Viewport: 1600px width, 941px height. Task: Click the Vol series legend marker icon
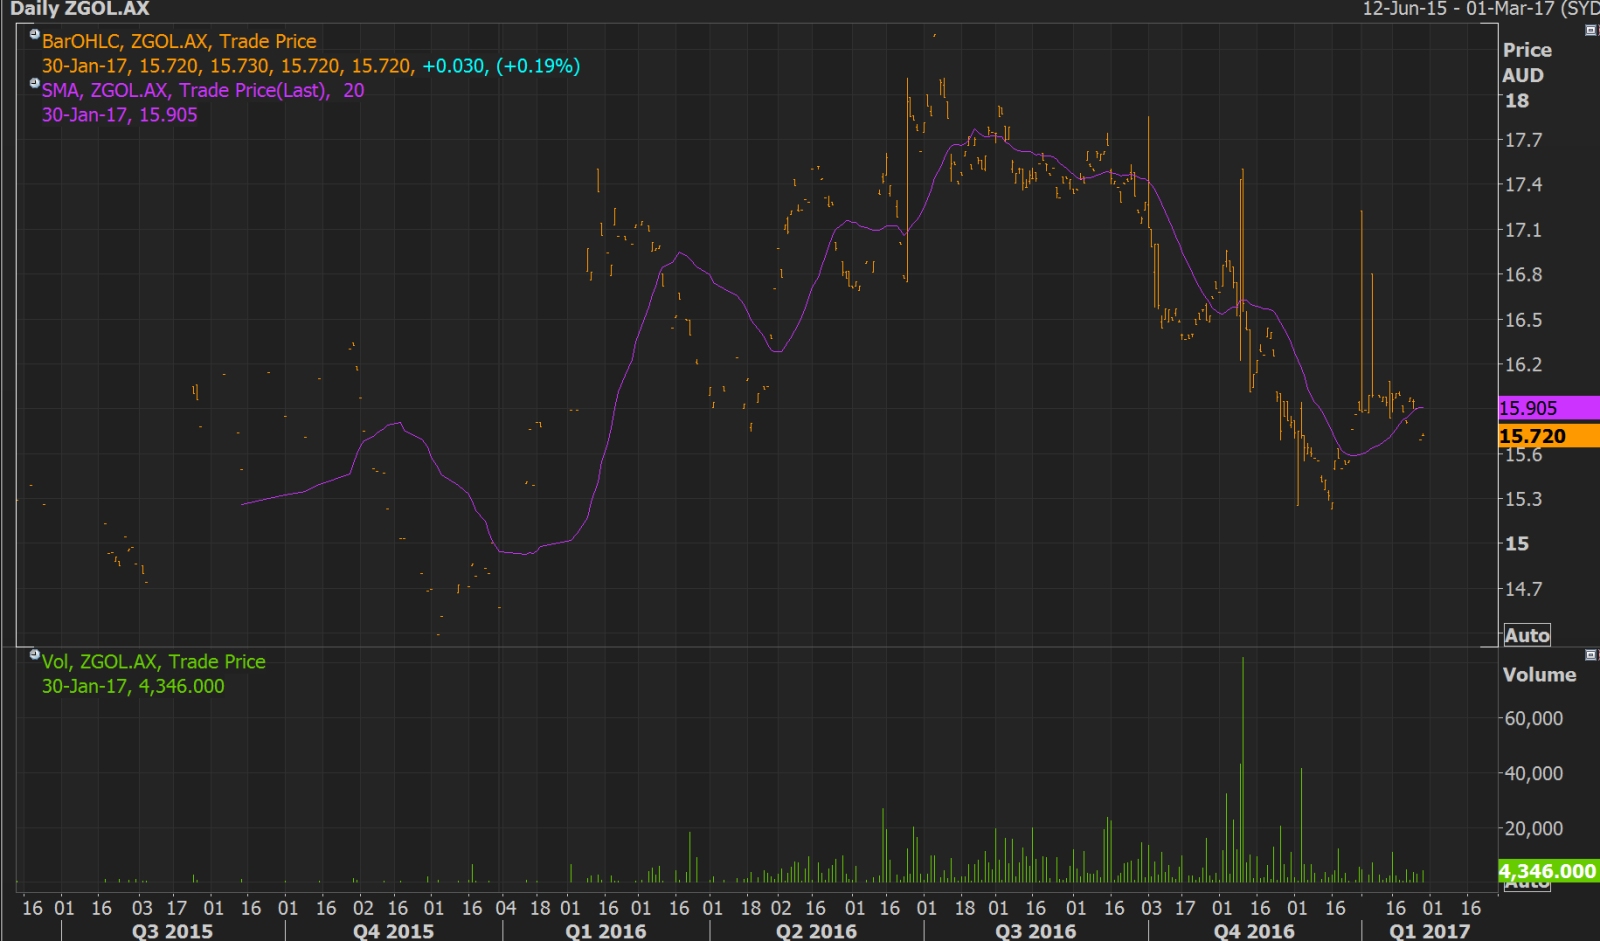click(35, 654)
